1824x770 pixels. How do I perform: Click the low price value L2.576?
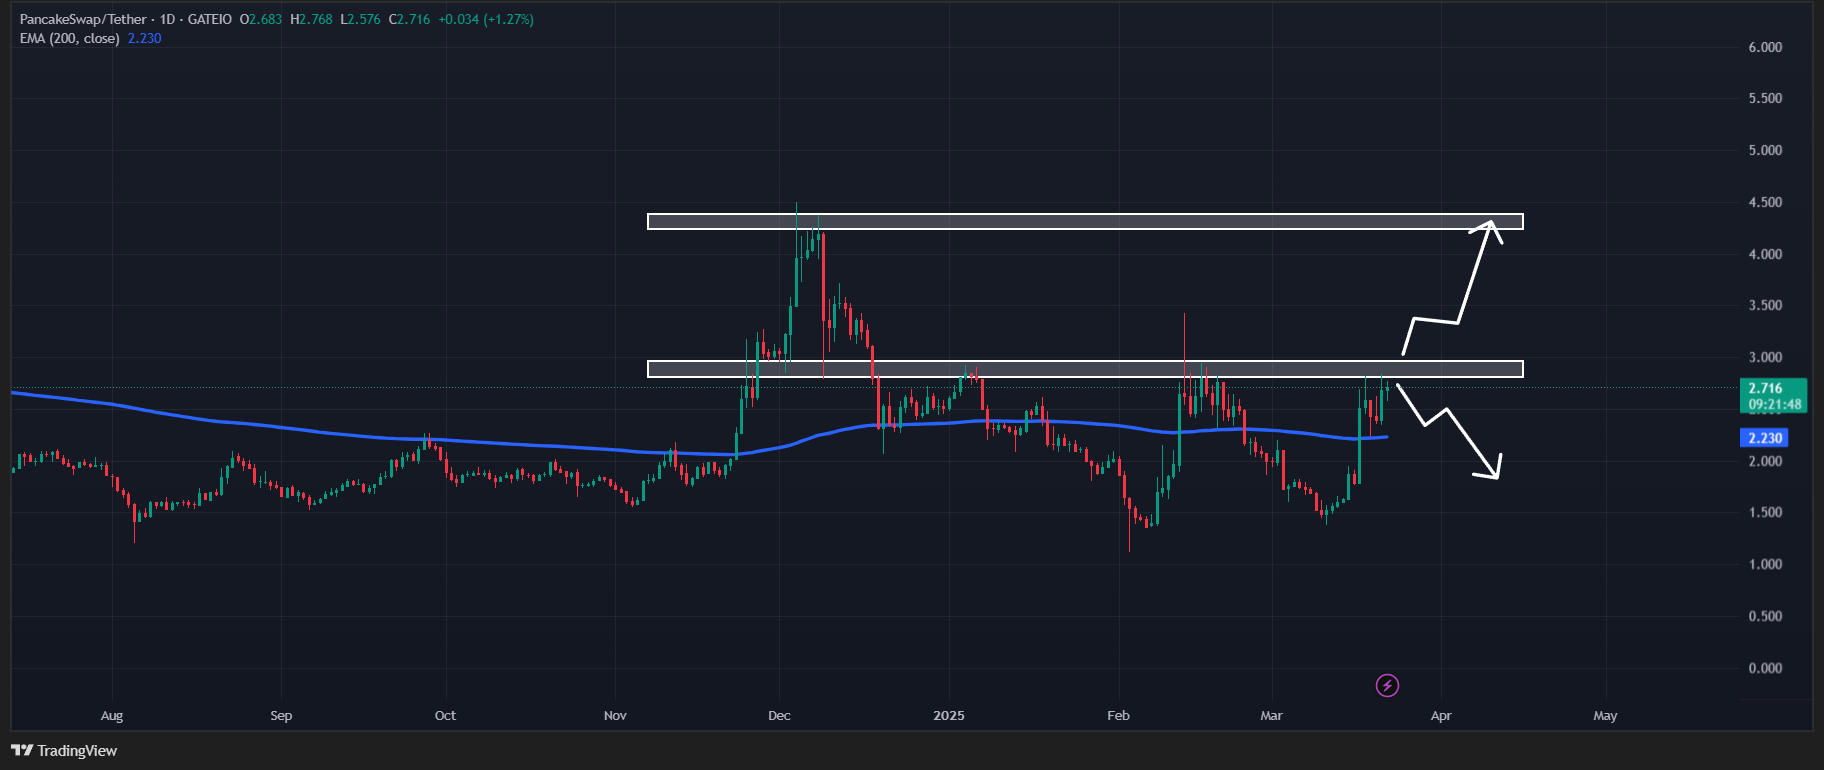[360, 19]
